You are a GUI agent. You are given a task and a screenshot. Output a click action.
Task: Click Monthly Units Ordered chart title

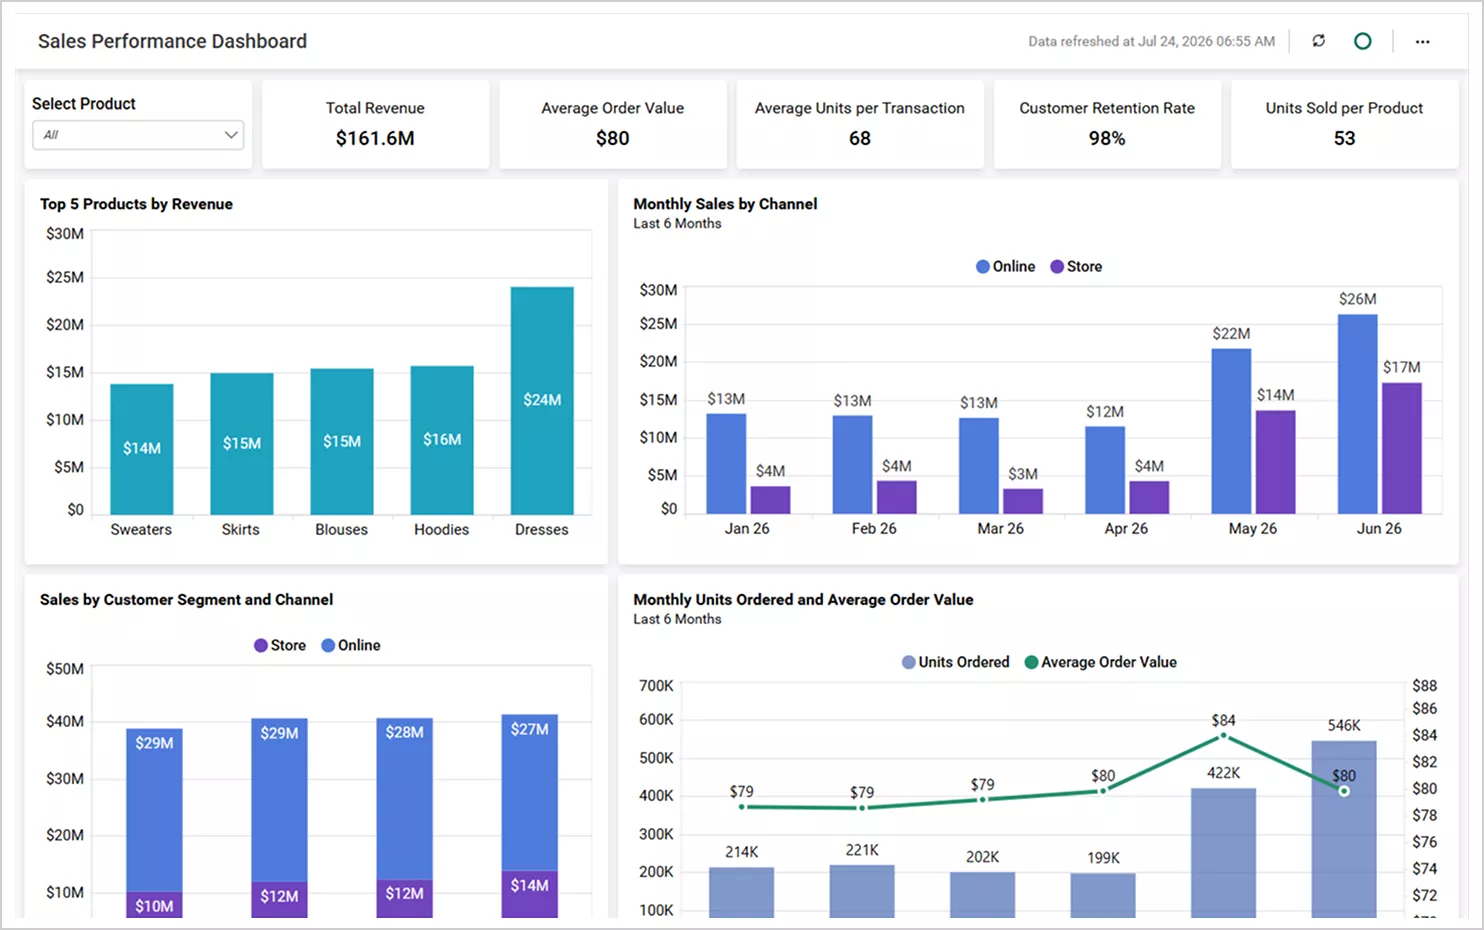(x=803, y=600)
